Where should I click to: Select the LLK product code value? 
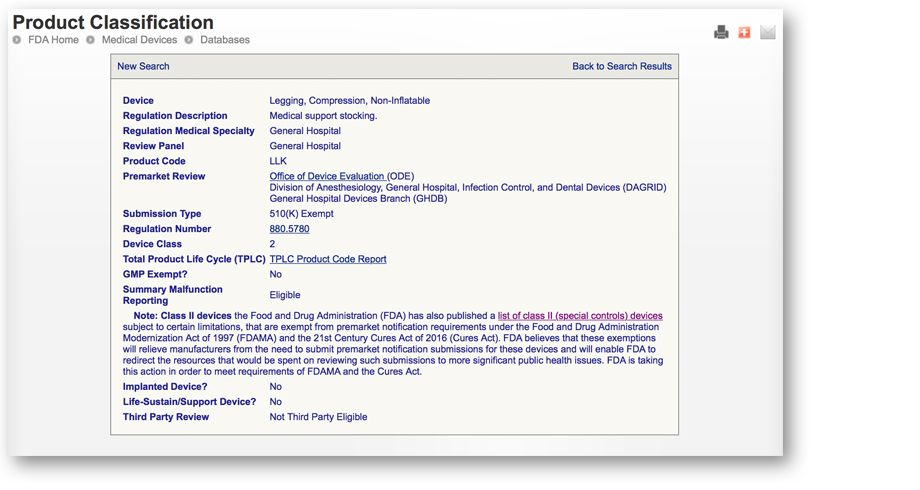coord(278,161)
